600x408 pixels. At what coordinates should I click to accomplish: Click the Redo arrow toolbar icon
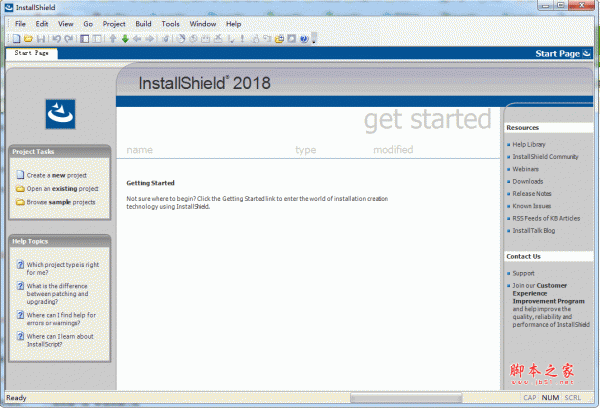[69, 38]
